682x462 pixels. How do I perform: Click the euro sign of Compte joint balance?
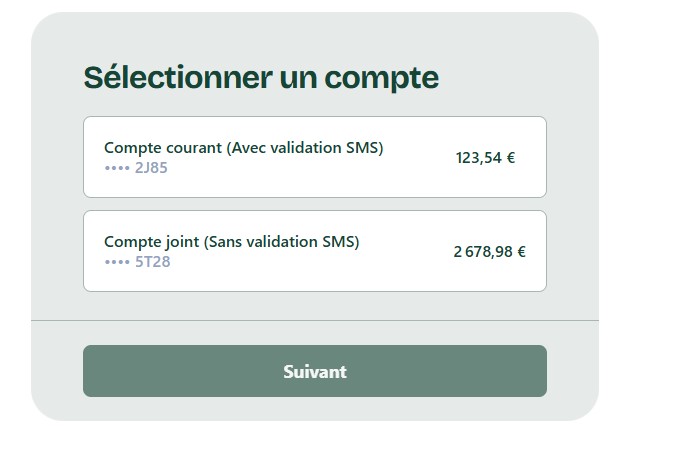(x=521, y=251)
